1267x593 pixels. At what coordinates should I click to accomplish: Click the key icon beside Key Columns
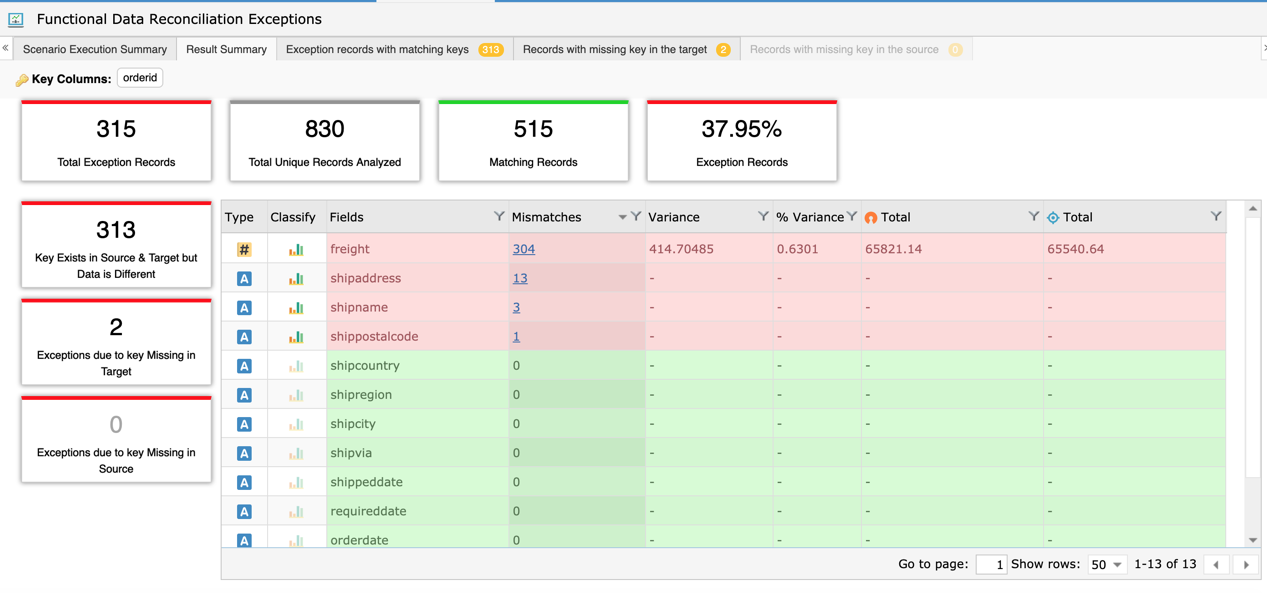coord(26,77)
